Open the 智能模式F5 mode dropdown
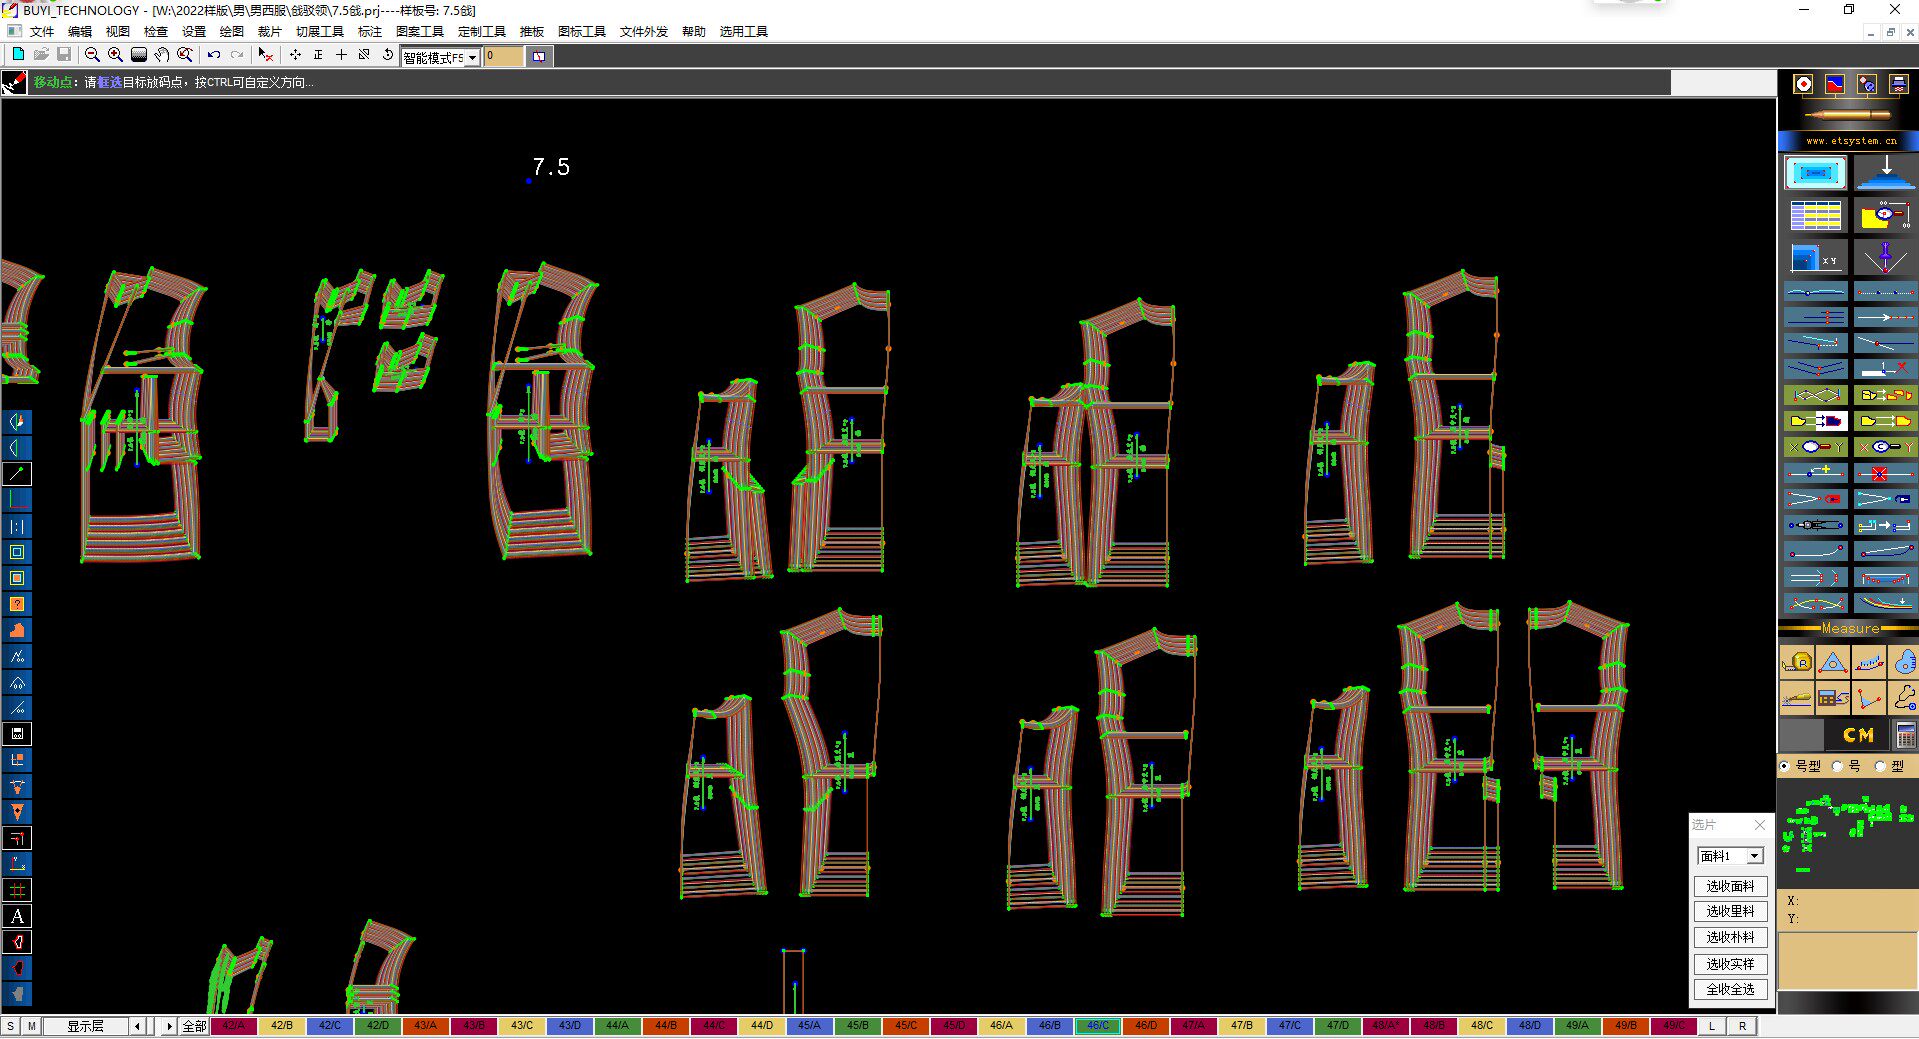Image resolution: width=1919 pixels, height=1039 pixels. [472, 57]
